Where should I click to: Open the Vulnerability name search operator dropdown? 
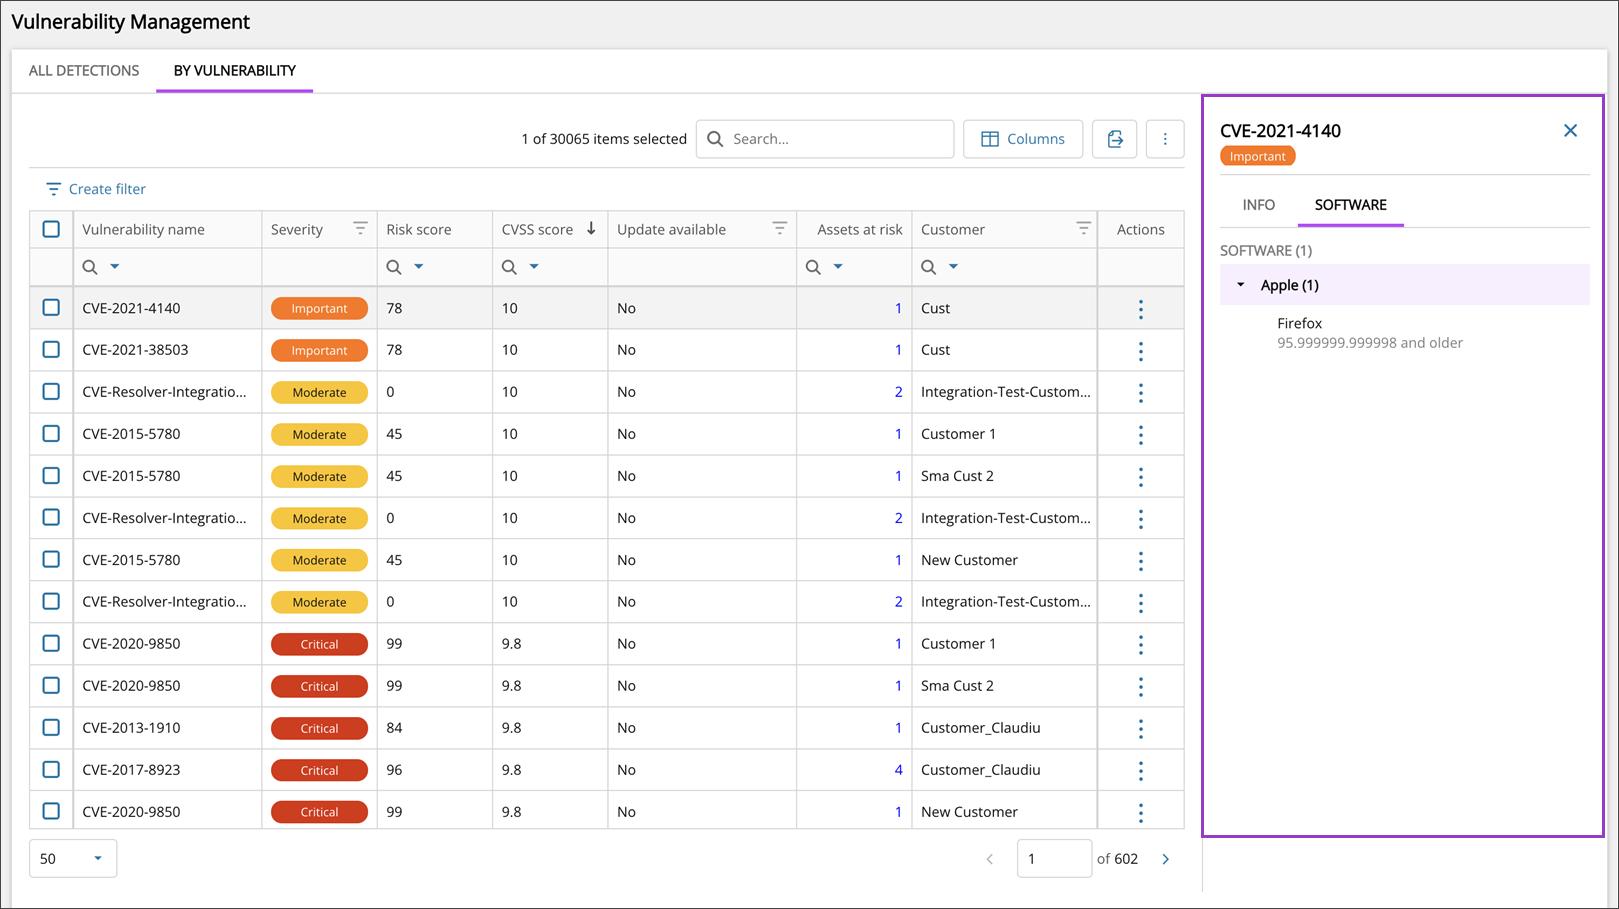click(x=115, y=267)
